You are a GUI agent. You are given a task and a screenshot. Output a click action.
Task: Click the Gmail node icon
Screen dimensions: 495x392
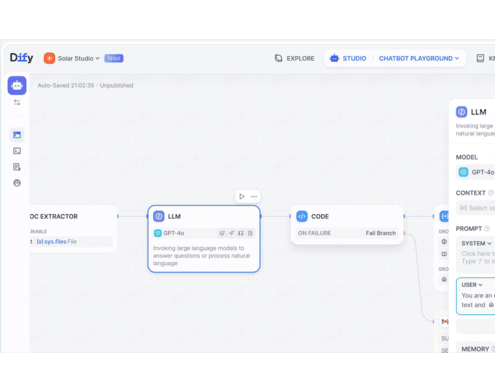(445, 321)
